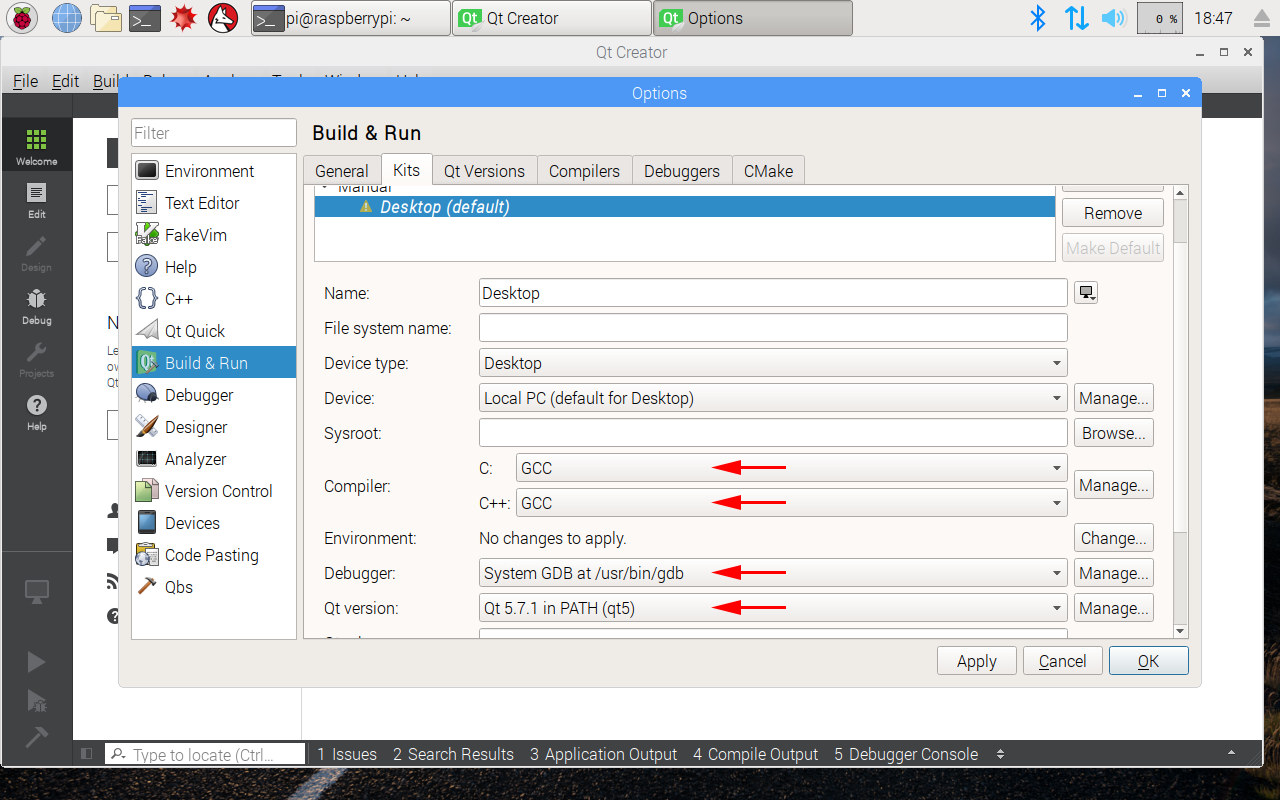Screen dimensions: 1280x800
Task: Select the C++ category in Options sidebar
Action: pyautogui.click(x=178, y=298)
